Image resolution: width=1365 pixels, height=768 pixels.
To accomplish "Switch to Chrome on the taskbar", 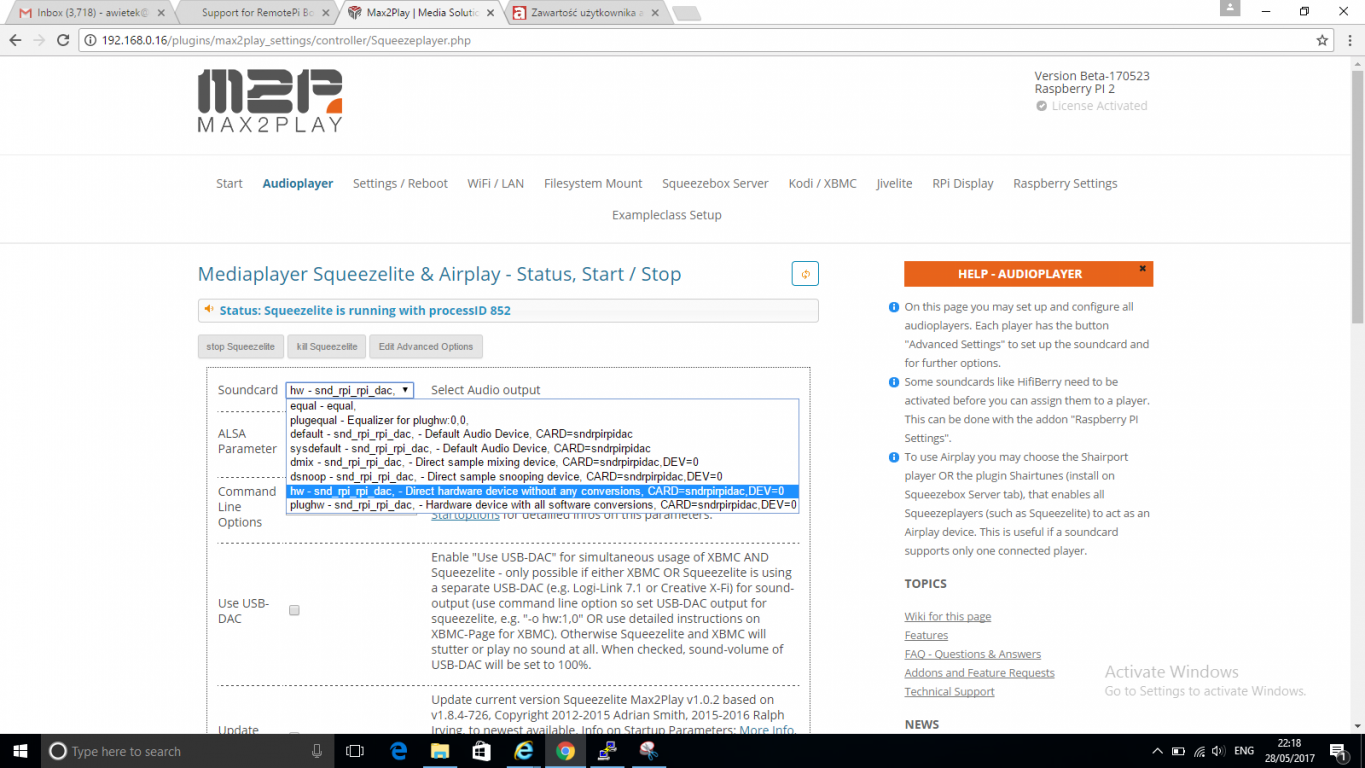I will click(x=565, y=751).
